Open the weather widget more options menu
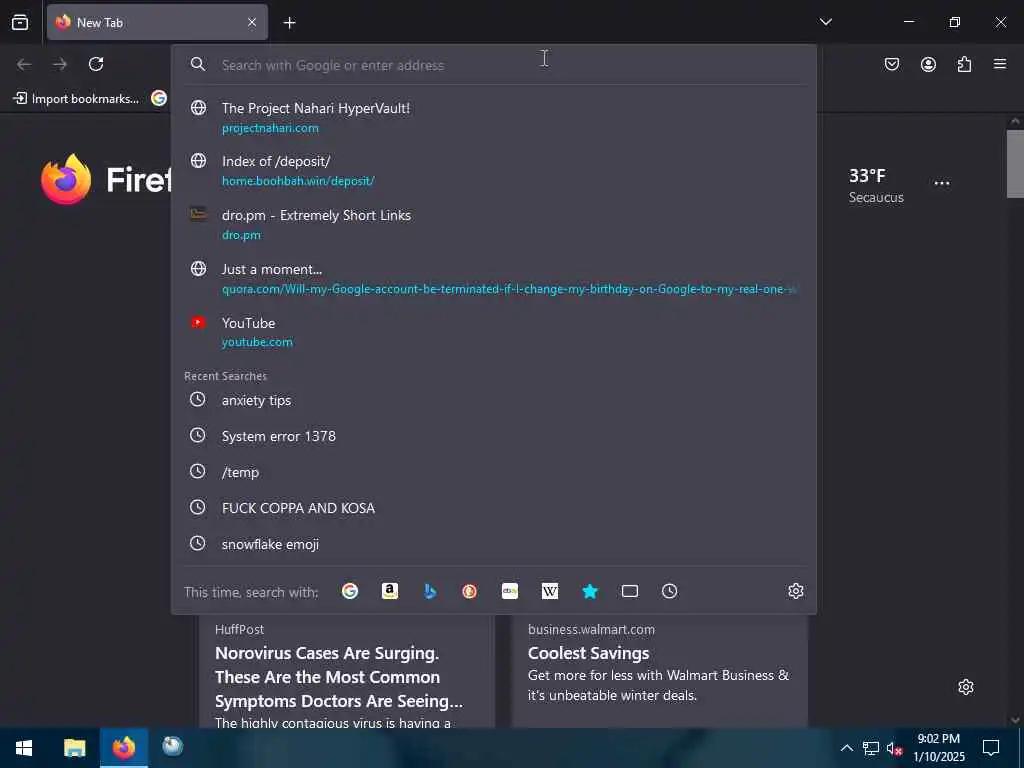 tap(942, 184)
